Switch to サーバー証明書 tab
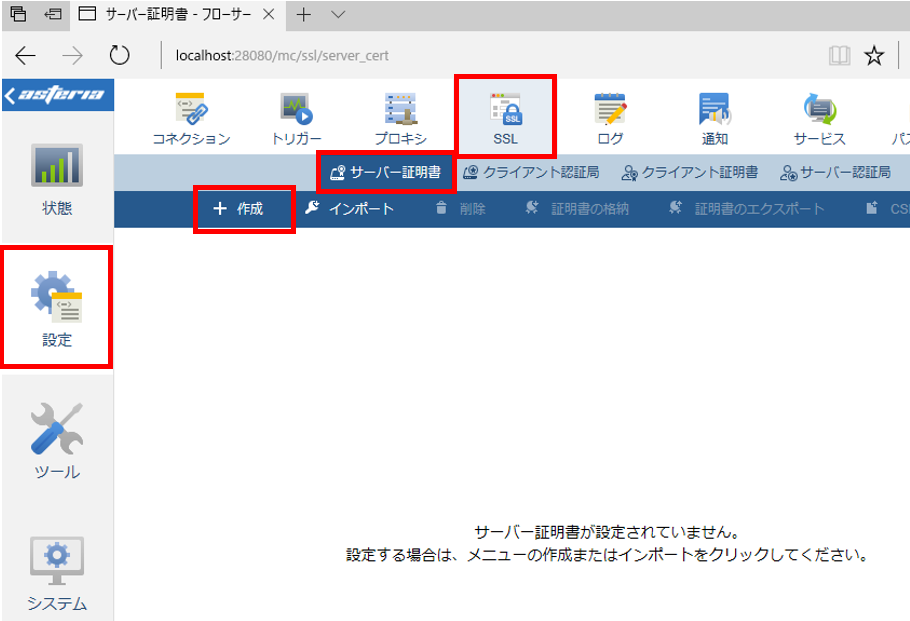Screen dimensions: 910x621 pyautogui.click(x=386, y=172)
